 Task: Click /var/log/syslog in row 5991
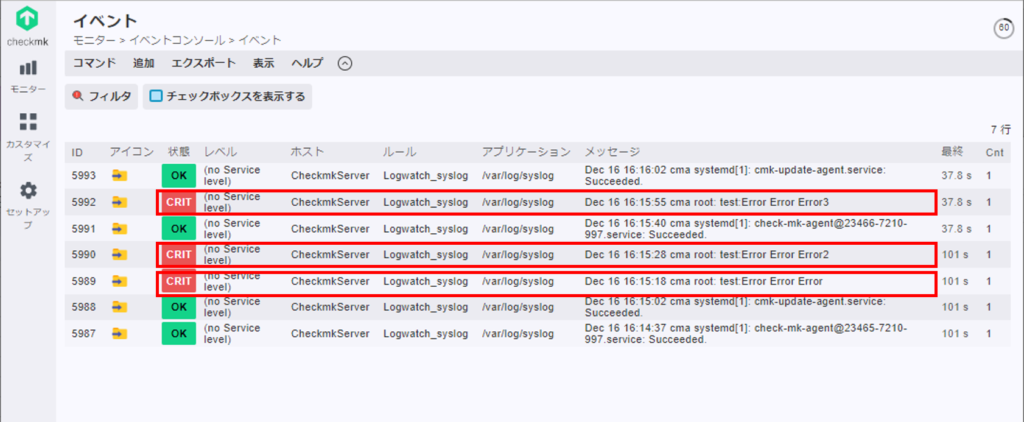click(518, 229)
